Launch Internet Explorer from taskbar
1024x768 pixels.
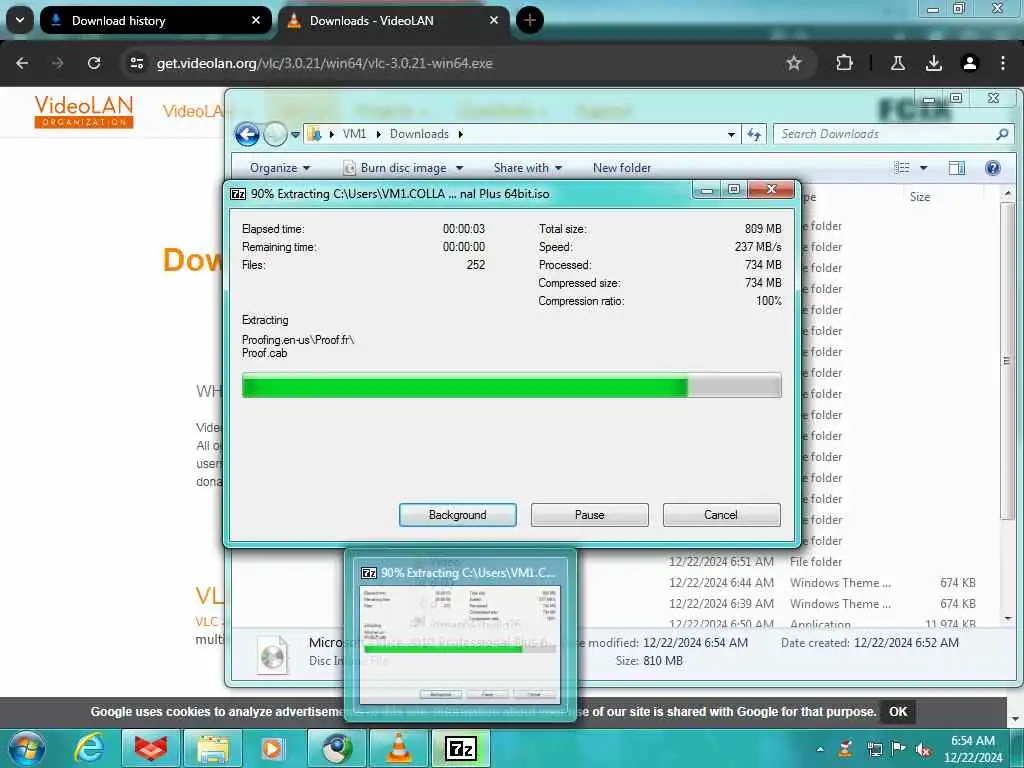(x=89, y=748)
